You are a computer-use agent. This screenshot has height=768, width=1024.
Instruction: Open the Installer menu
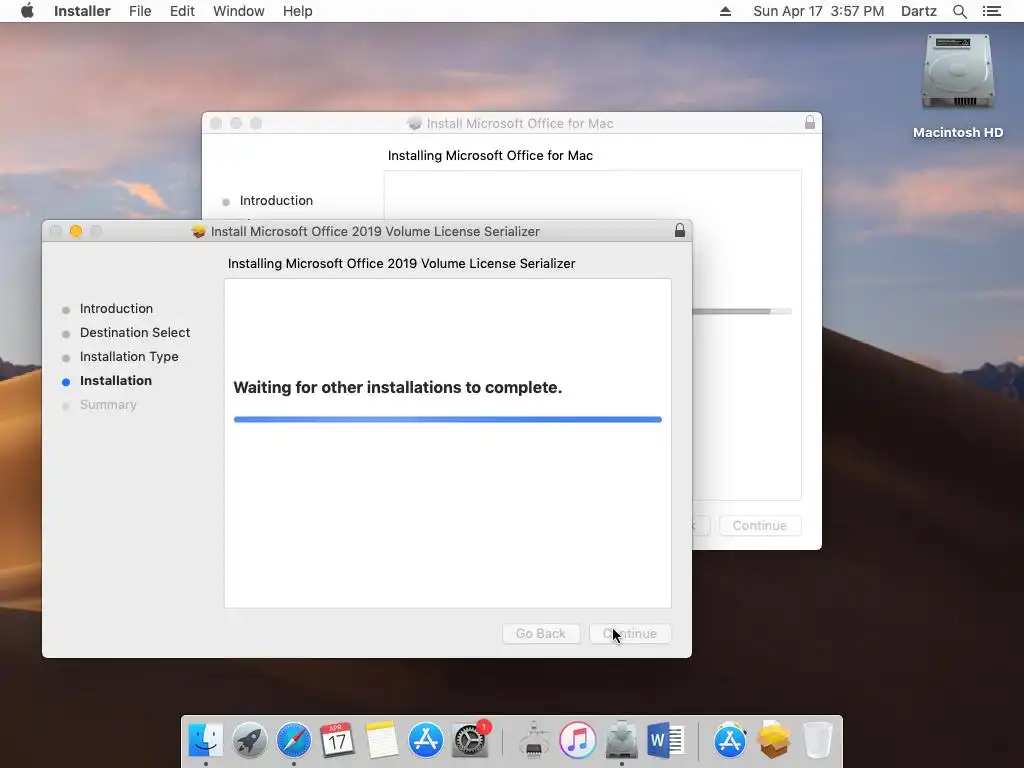coord(82,11)
